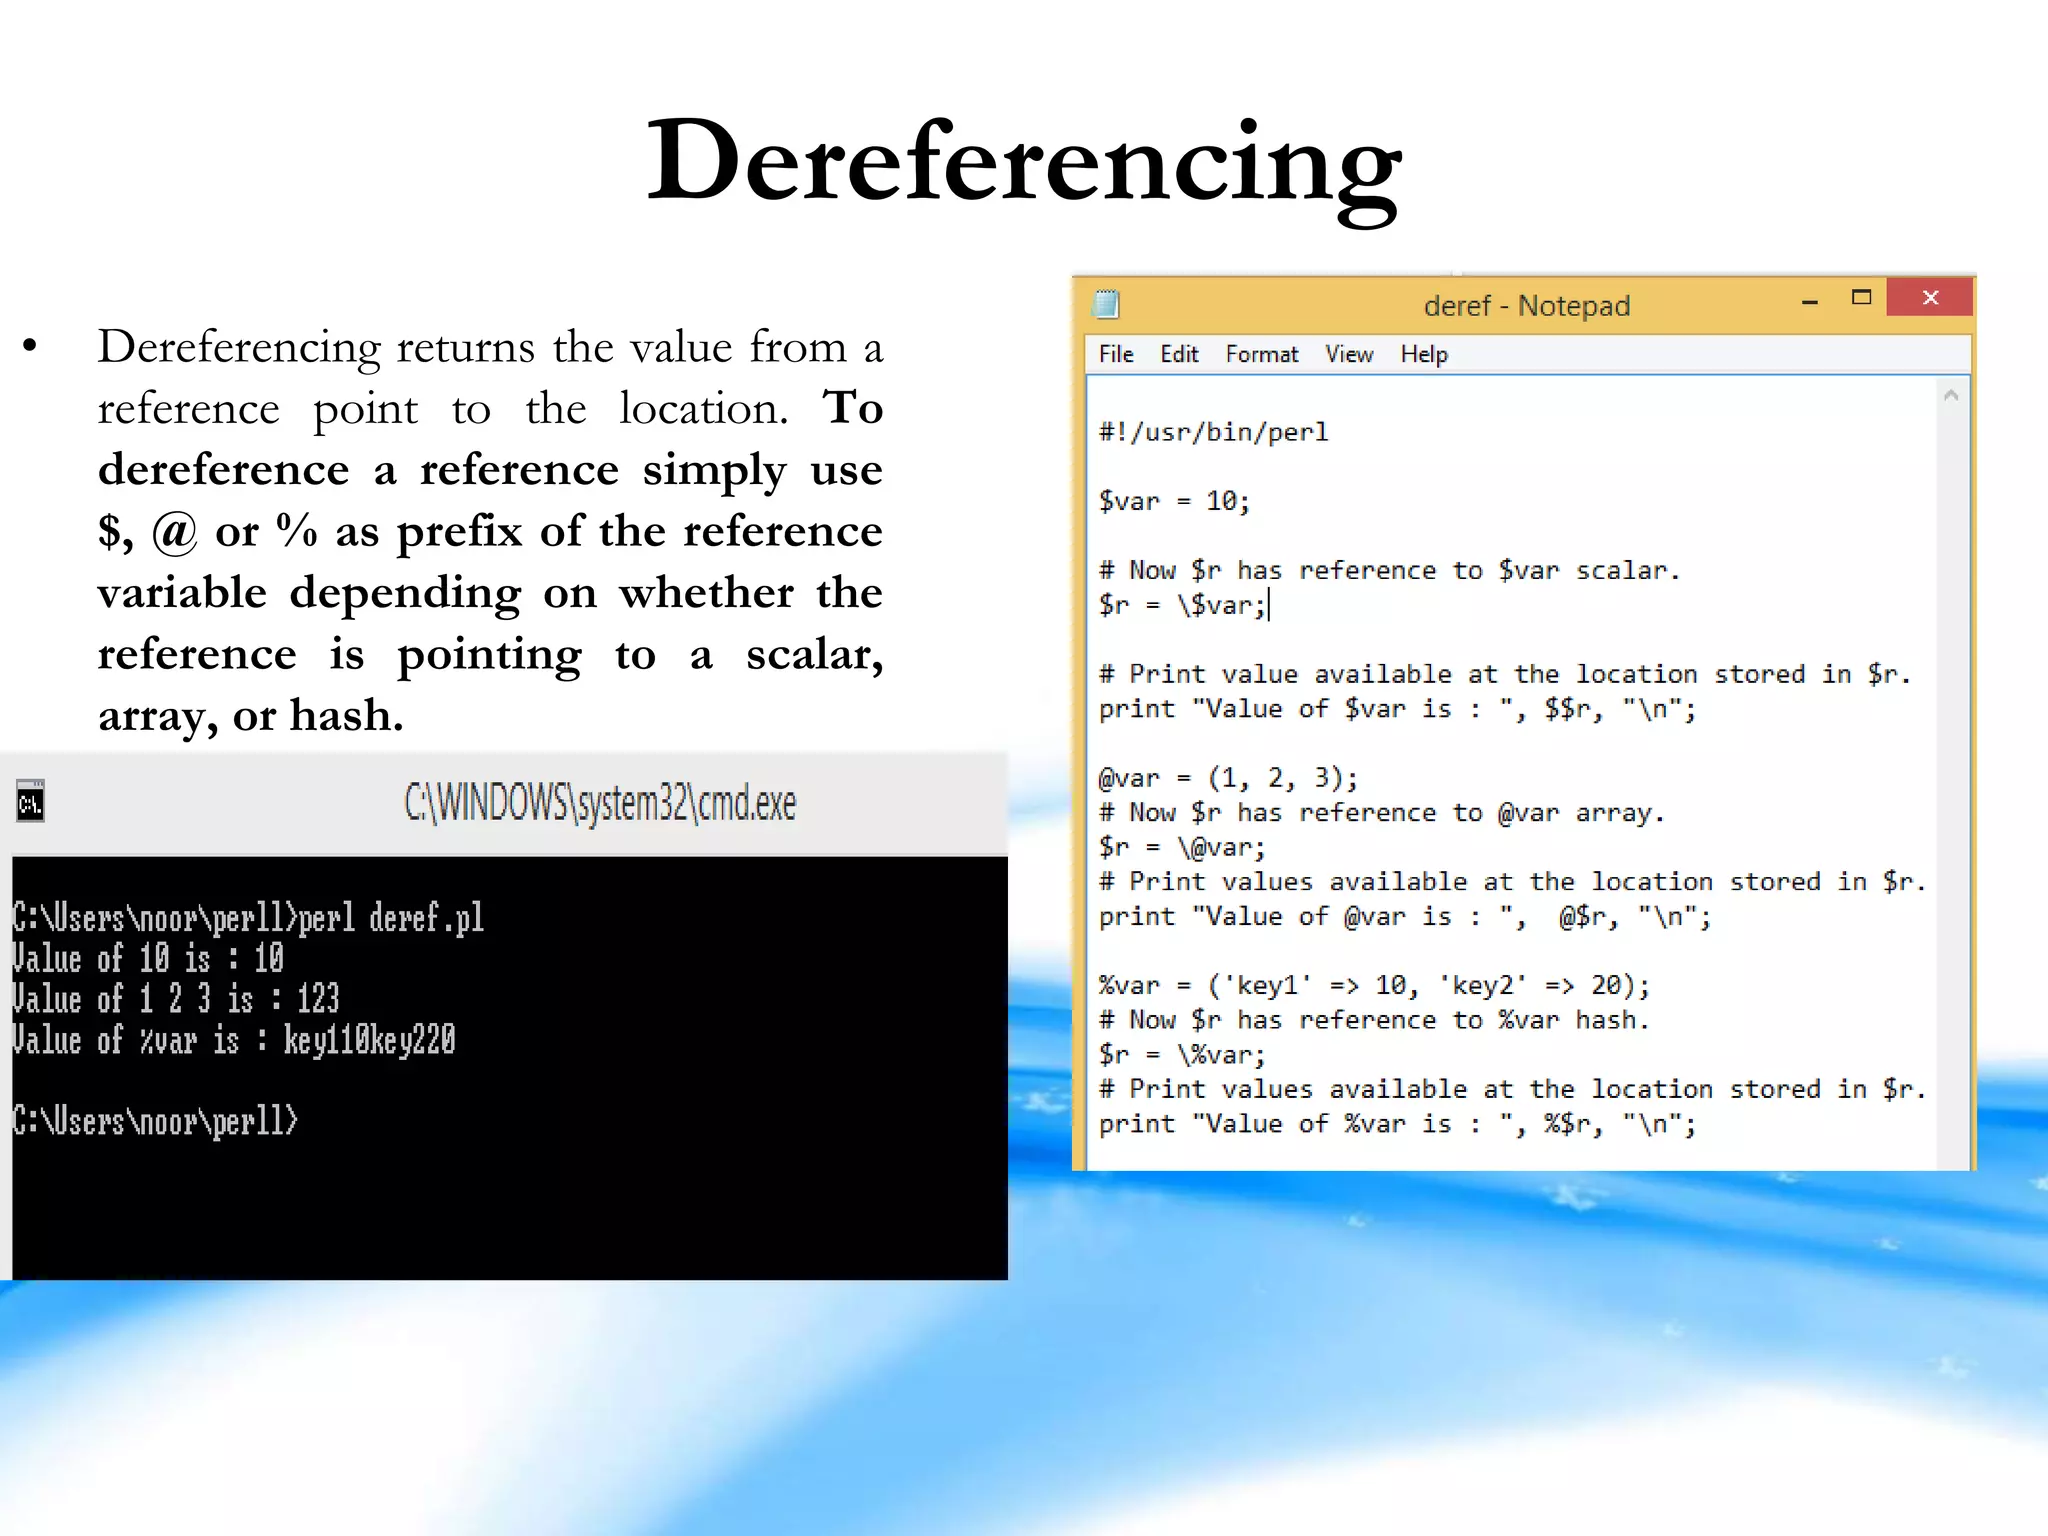Open the View menu in Notepad

pos(1348,354)
